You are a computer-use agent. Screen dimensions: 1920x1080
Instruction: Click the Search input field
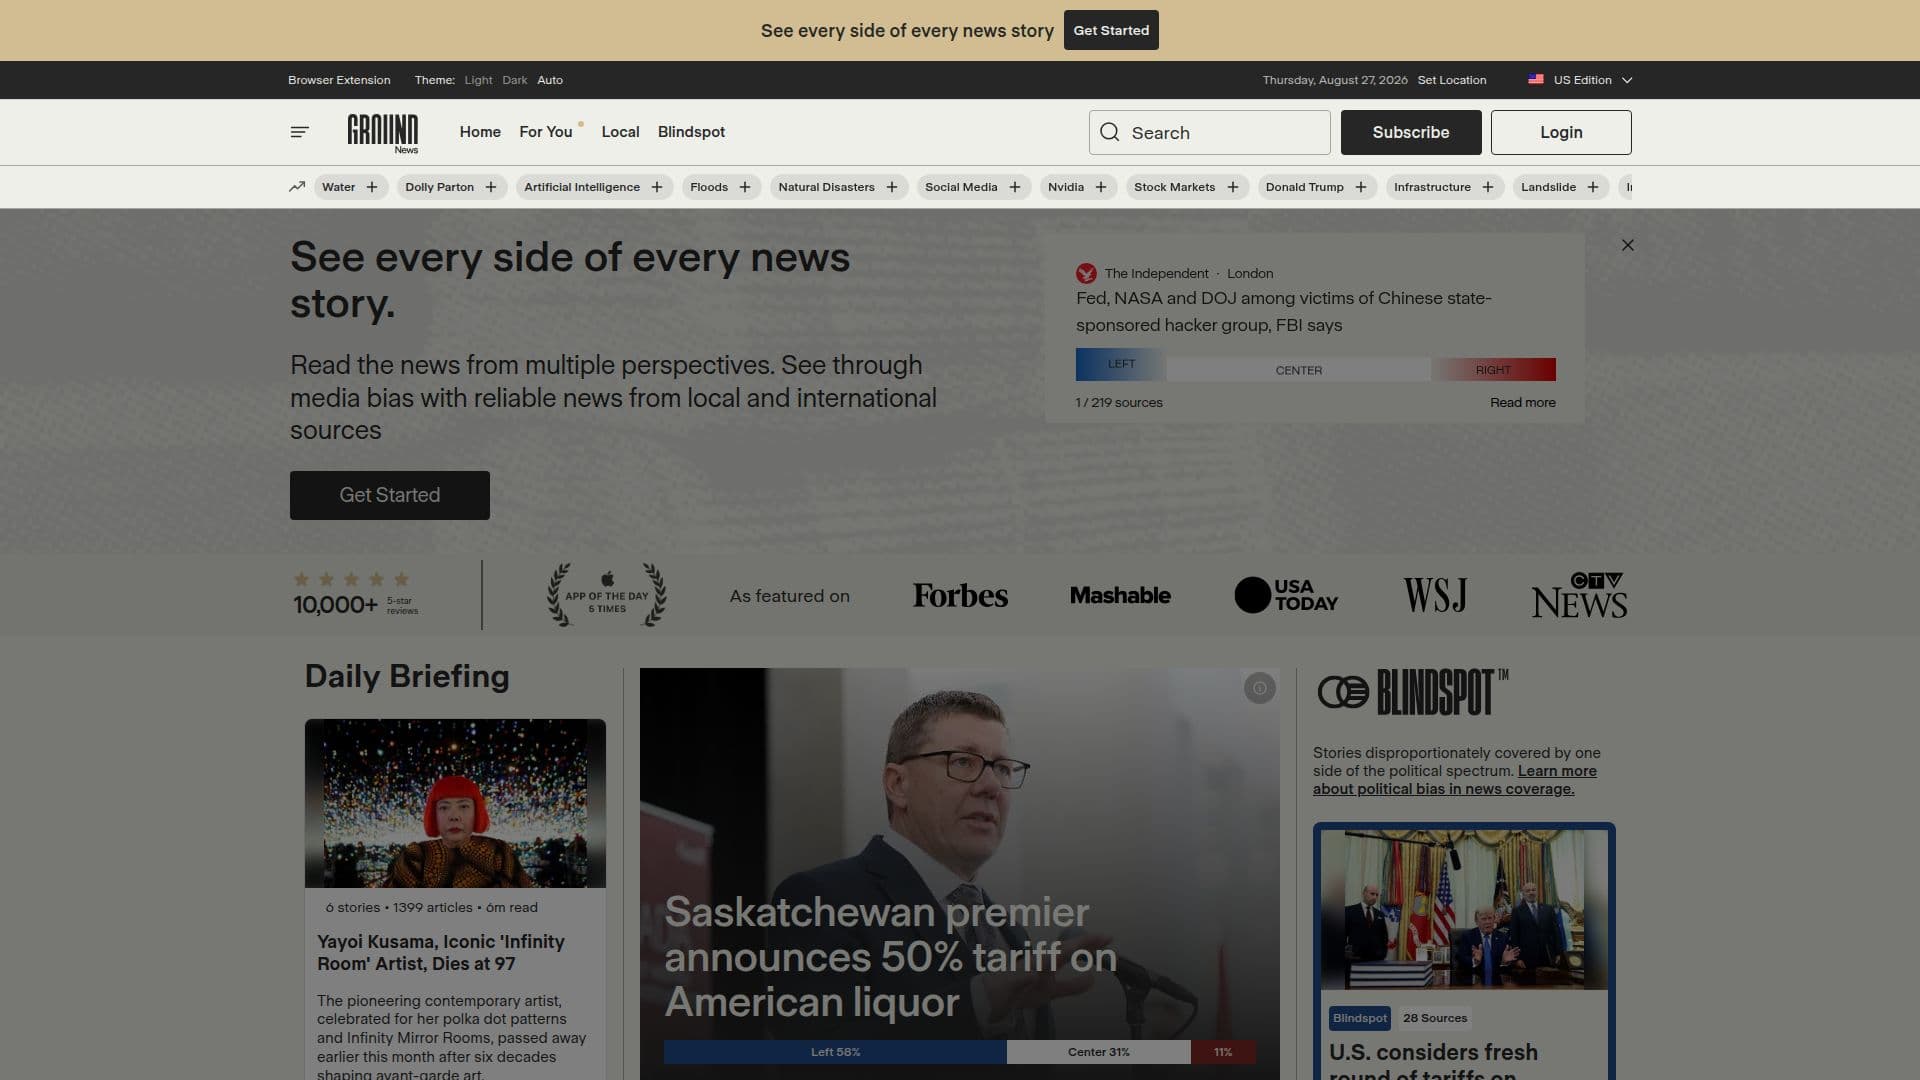(1210, 132)
